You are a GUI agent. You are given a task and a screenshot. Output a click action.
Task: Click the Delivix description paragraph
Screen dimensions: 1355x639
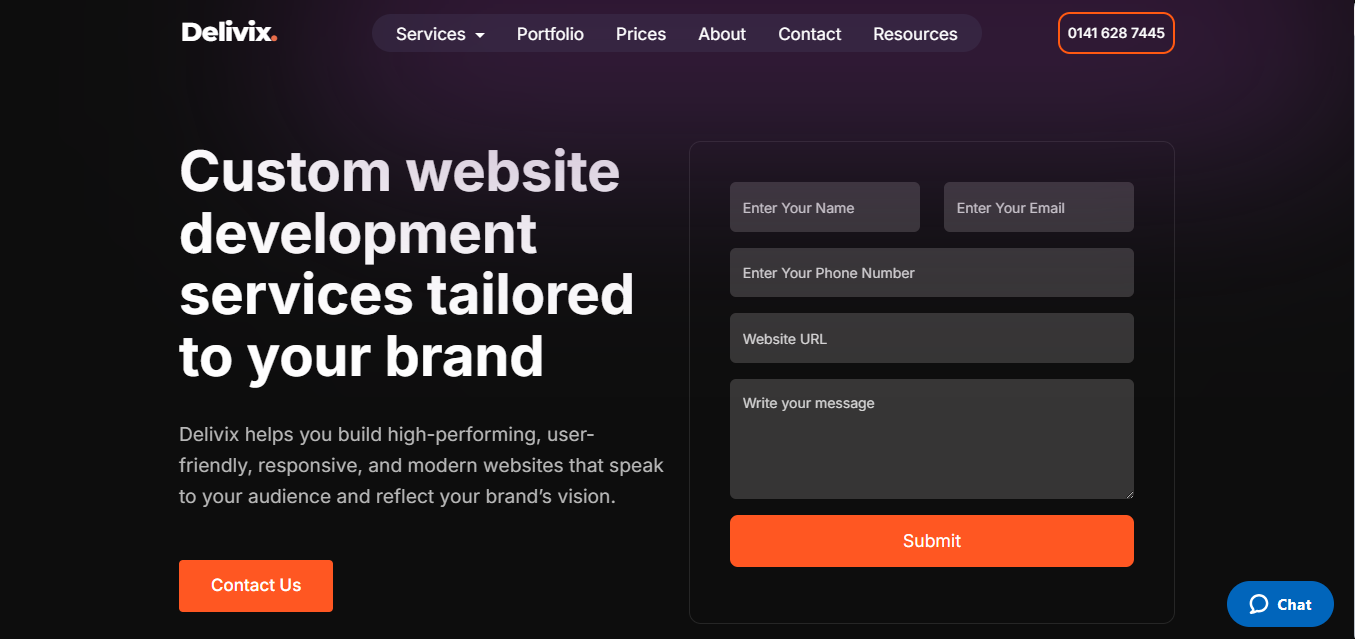(421, 465)
